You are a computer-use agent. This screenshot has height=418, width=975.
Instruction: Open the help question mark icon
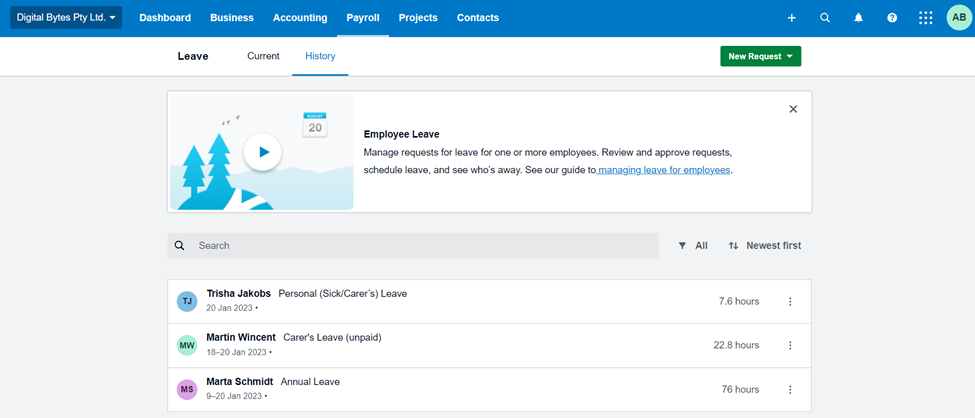click(x=892, y=18)
